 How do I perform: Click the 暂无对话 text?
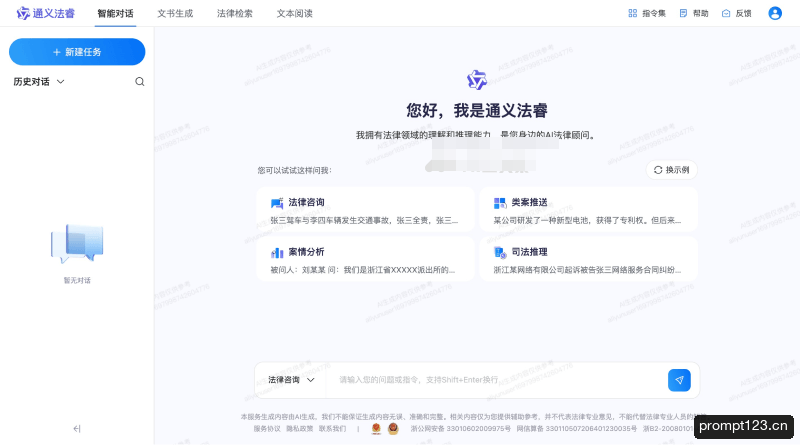tap(77, 280)
